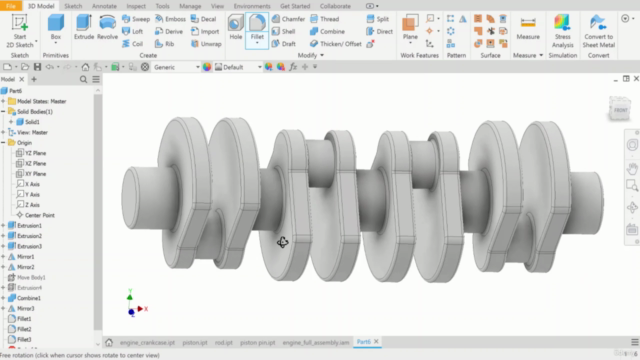The height and width of the screenshot is (360, 640).
Task: Expand the Extrusion1 feature
Action: pos(3,225)
